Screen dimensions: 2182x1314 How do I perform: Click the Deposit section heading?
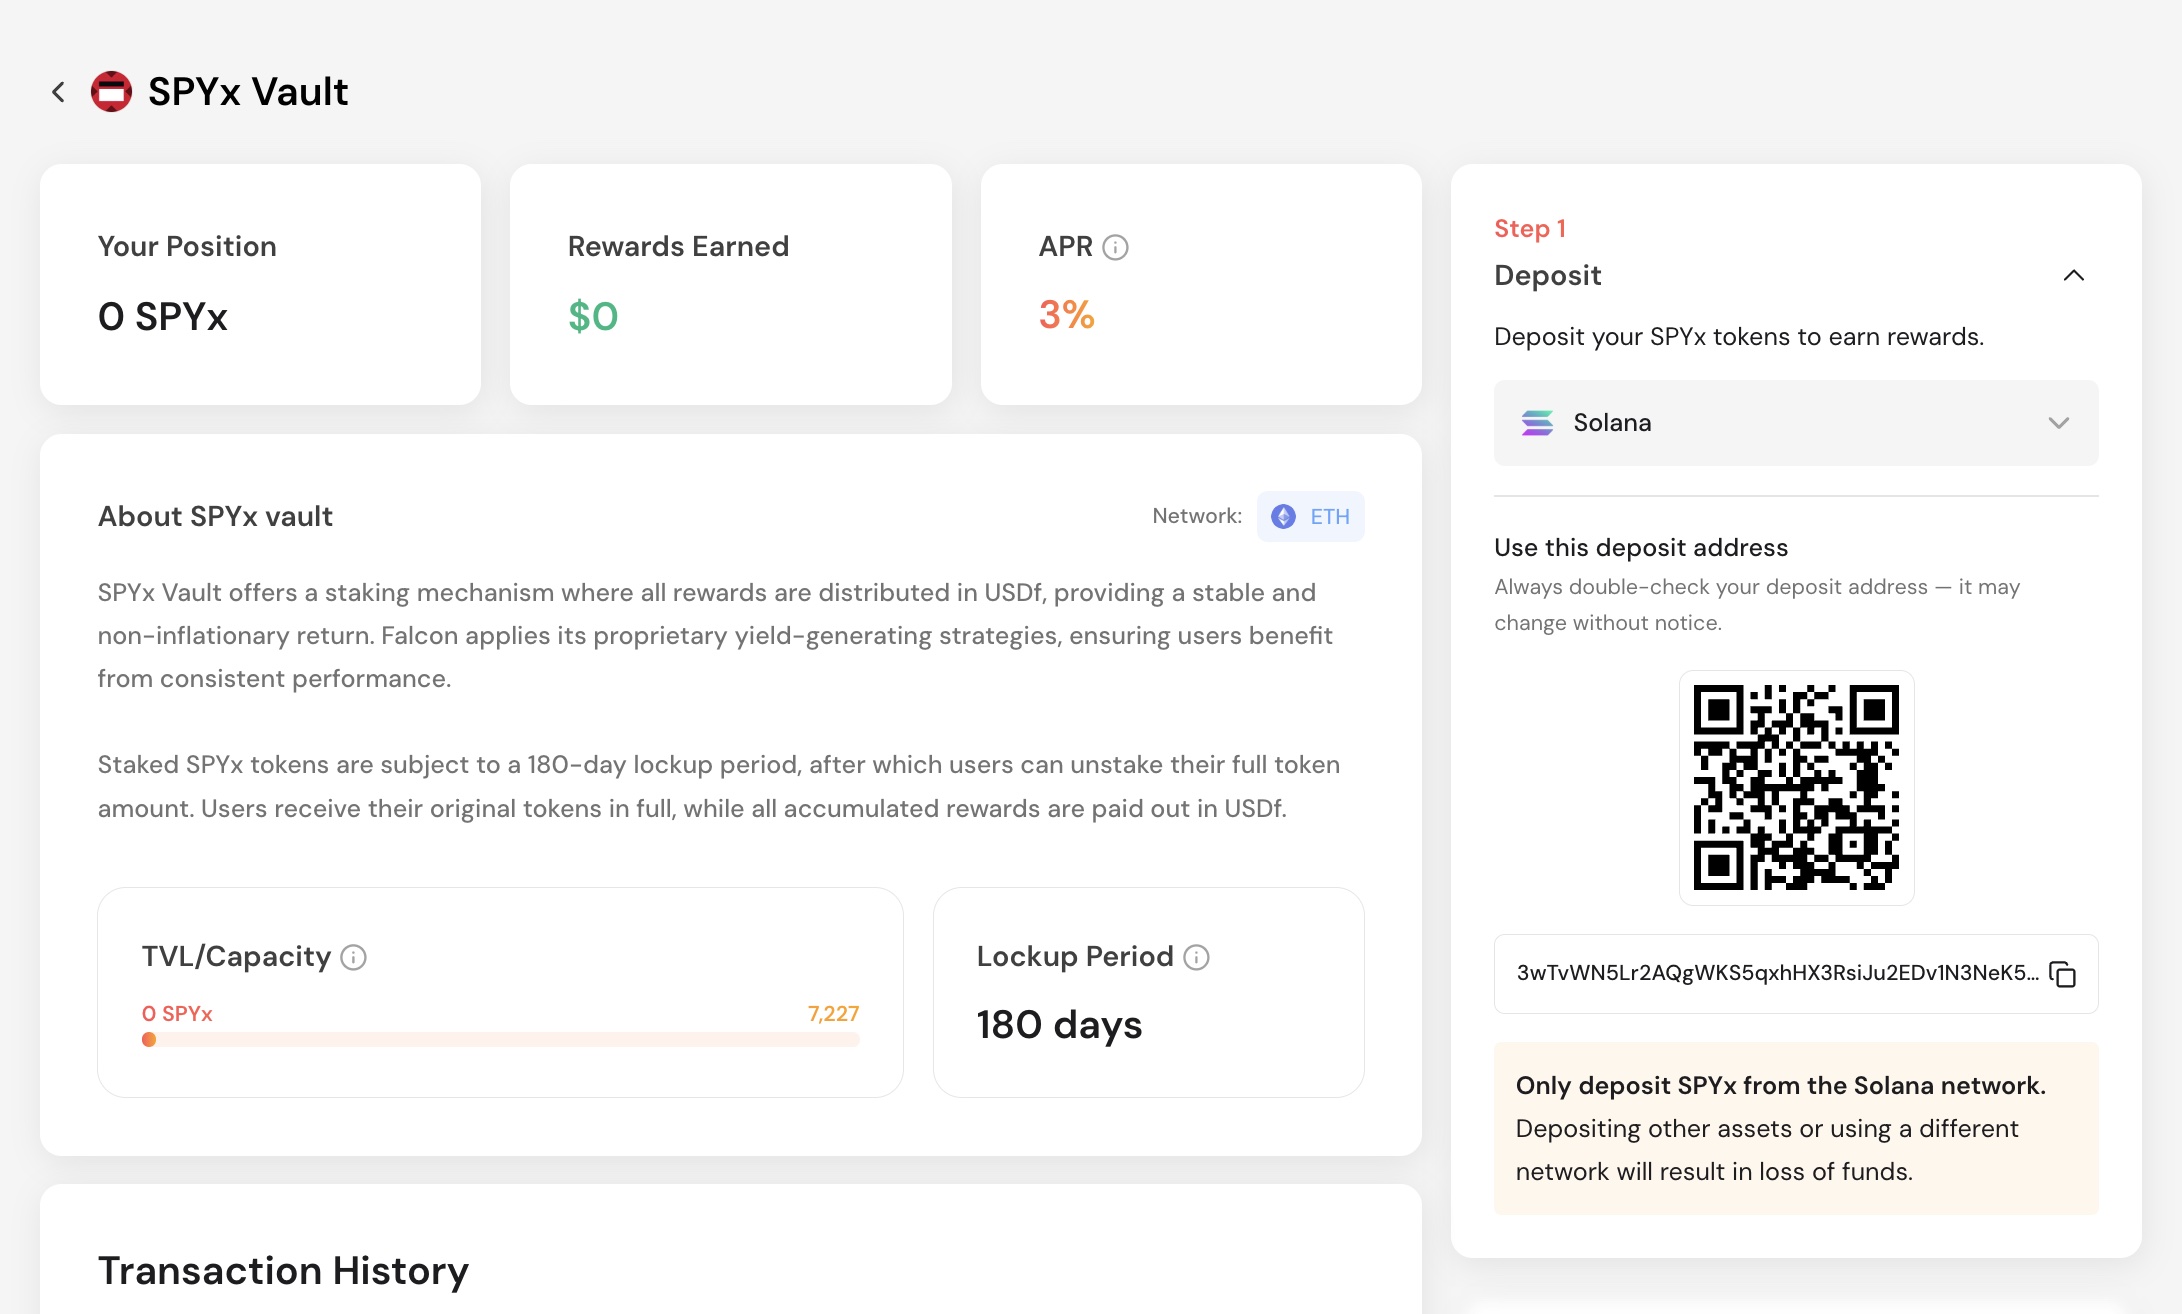(1547, 275)
